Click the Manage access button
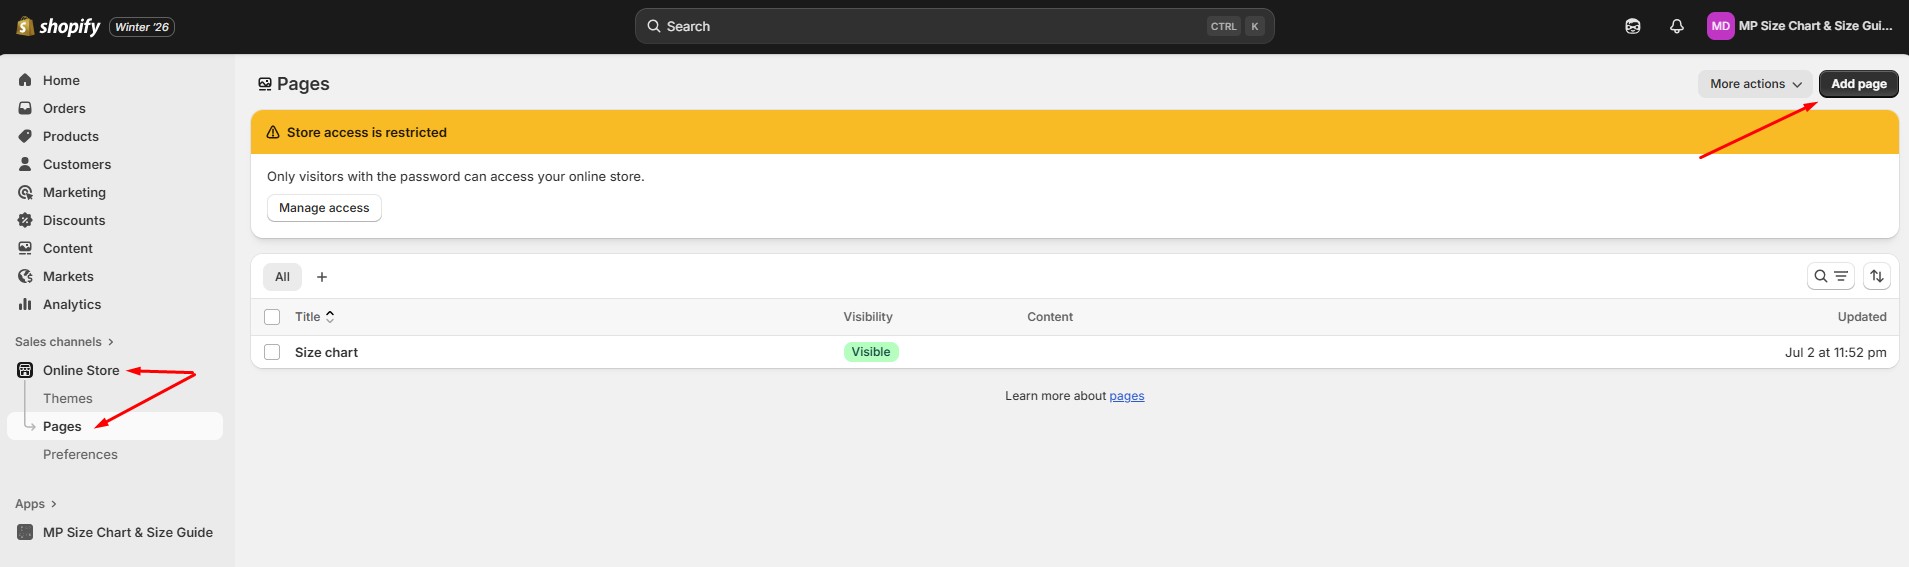Screen dimensions: 1909x567 (324, 208)
